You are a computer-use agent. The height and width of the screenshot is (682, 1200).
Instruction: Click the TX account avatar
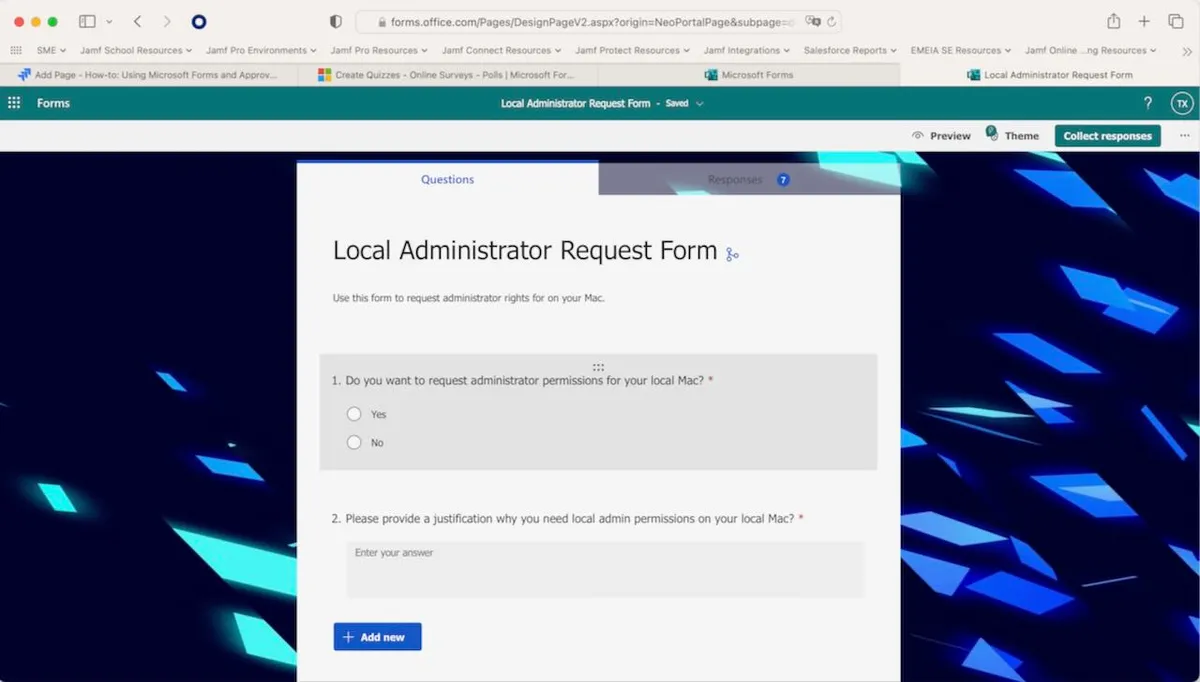1182,102
